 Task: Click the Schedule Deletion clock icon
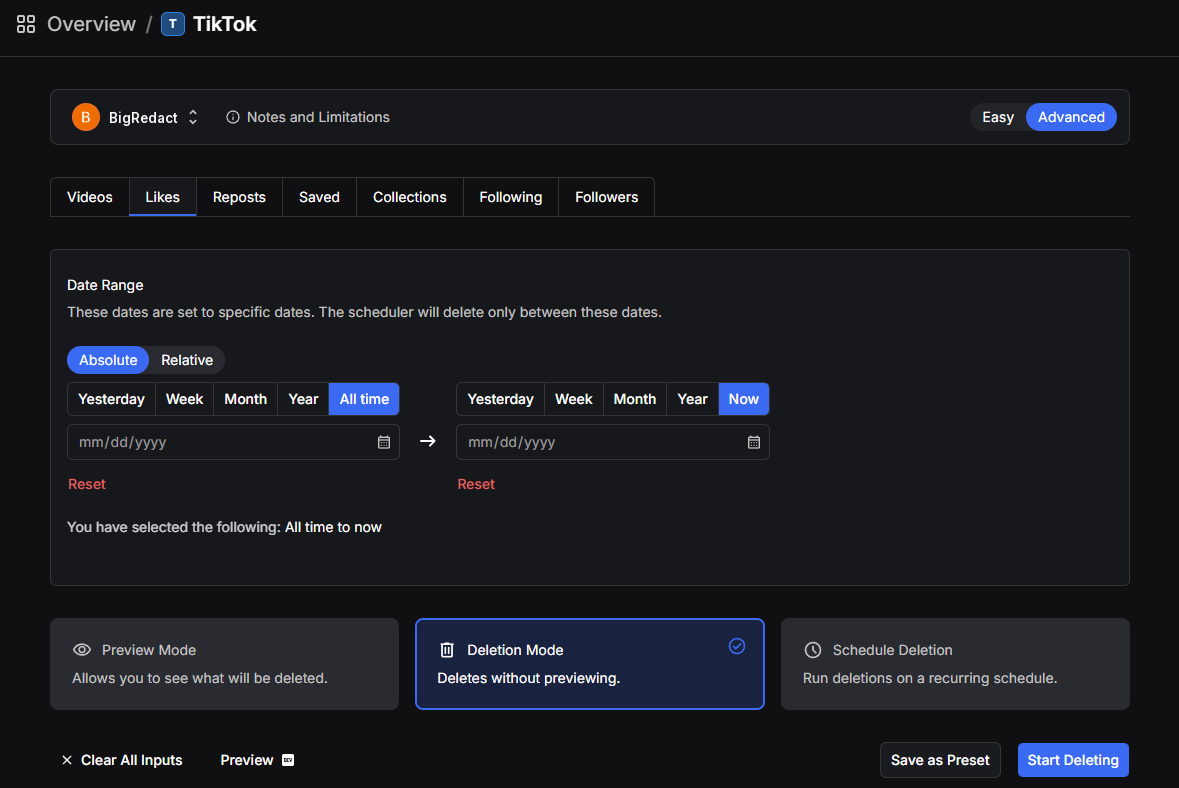coord(813,650)
